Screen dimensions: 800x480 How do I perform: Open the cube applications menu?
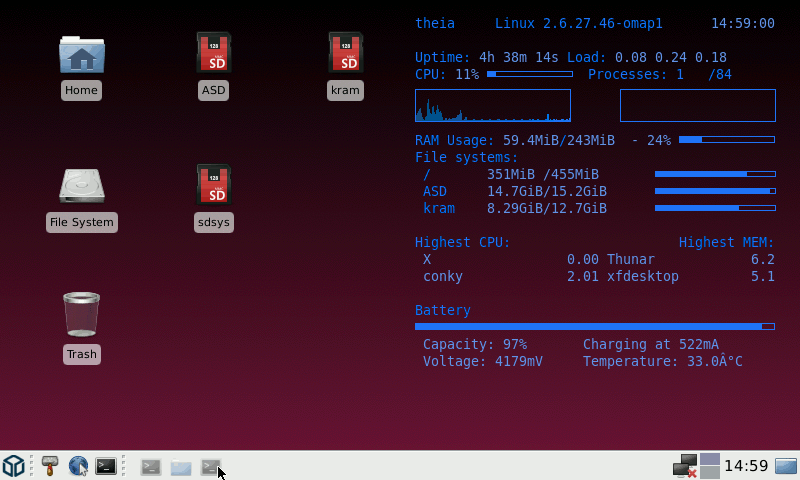click(x=13, y=466)
